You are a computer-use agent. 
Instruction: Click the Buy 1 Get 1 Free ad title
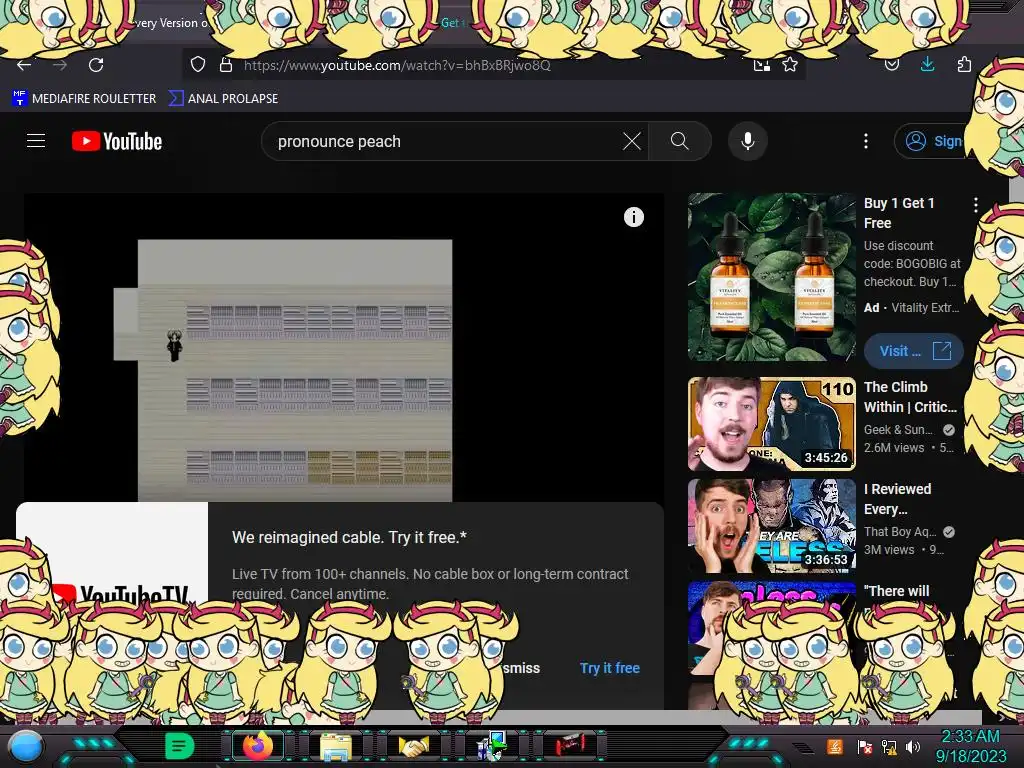(x=899, y=213)
